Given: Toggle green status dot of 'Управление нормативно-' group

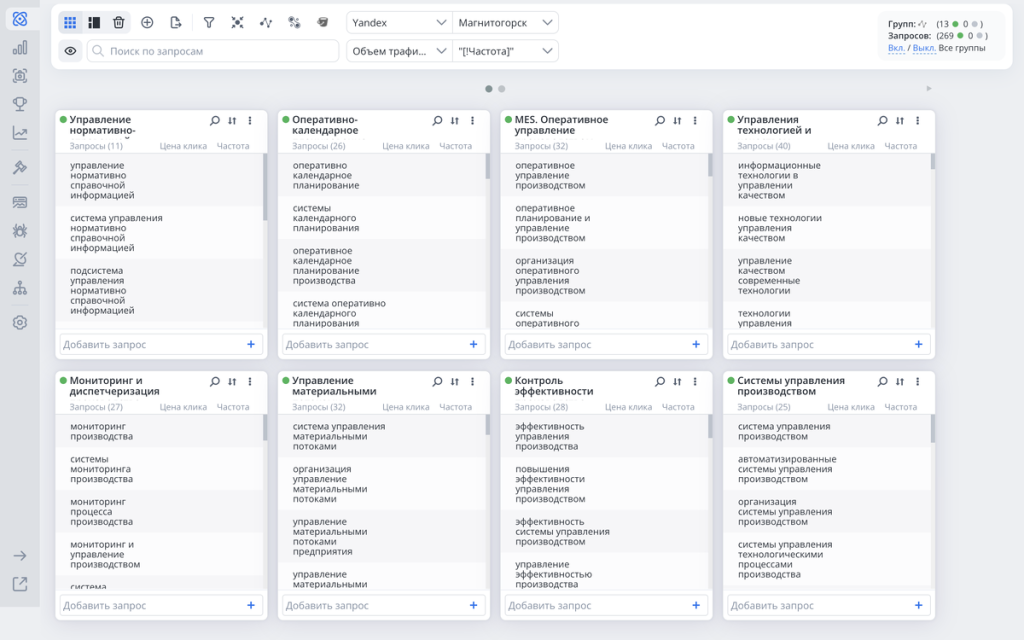Looking at the screenshot, I should 63,120.
